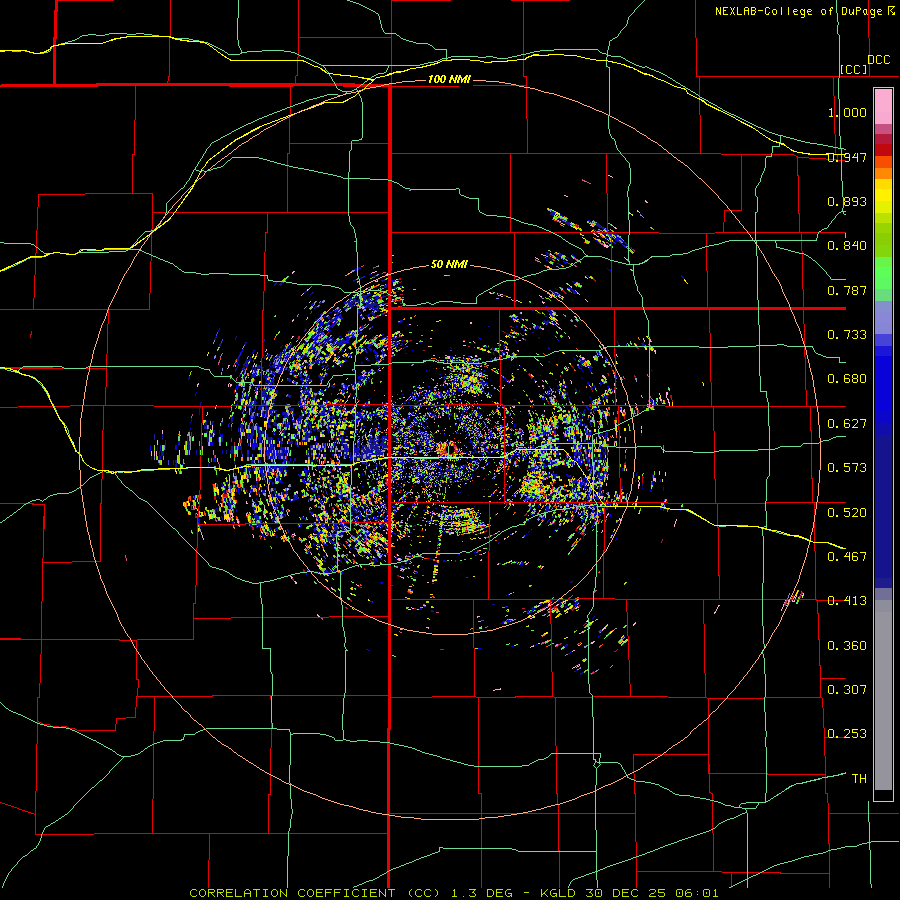The height and width of the screenshot is (900, 900).
Task: Click the 0.253 scale value
Action: pos(847,734)
